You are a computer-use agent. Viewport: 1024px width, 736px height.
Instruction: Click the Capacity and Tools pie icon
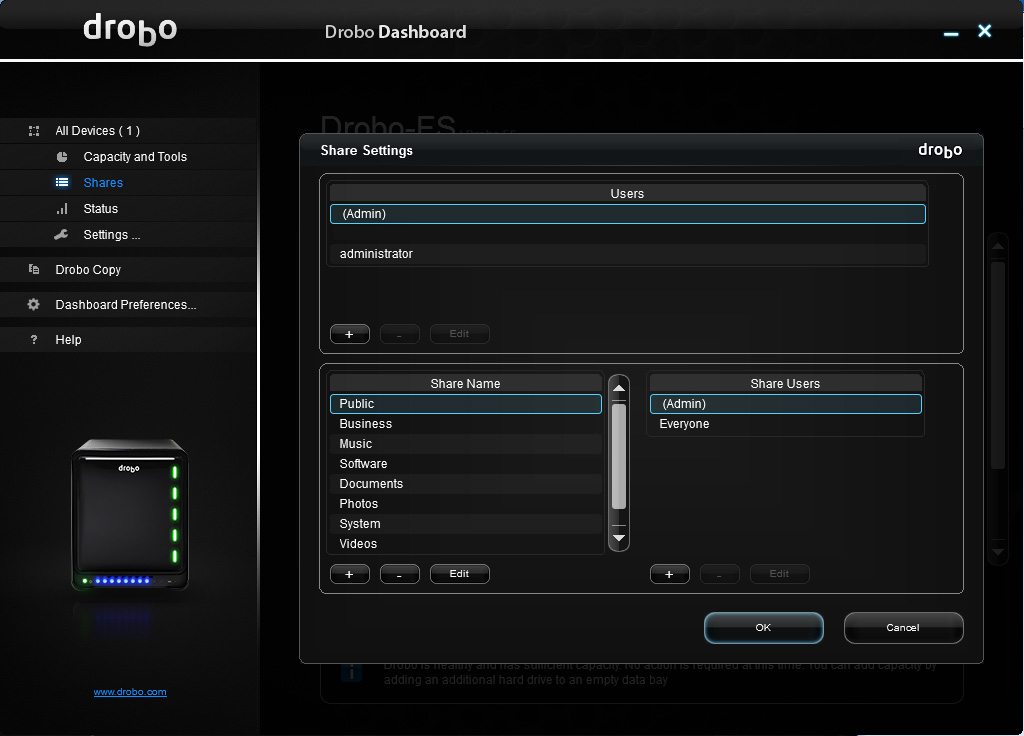pyautogui.click(x=62, y=157)
